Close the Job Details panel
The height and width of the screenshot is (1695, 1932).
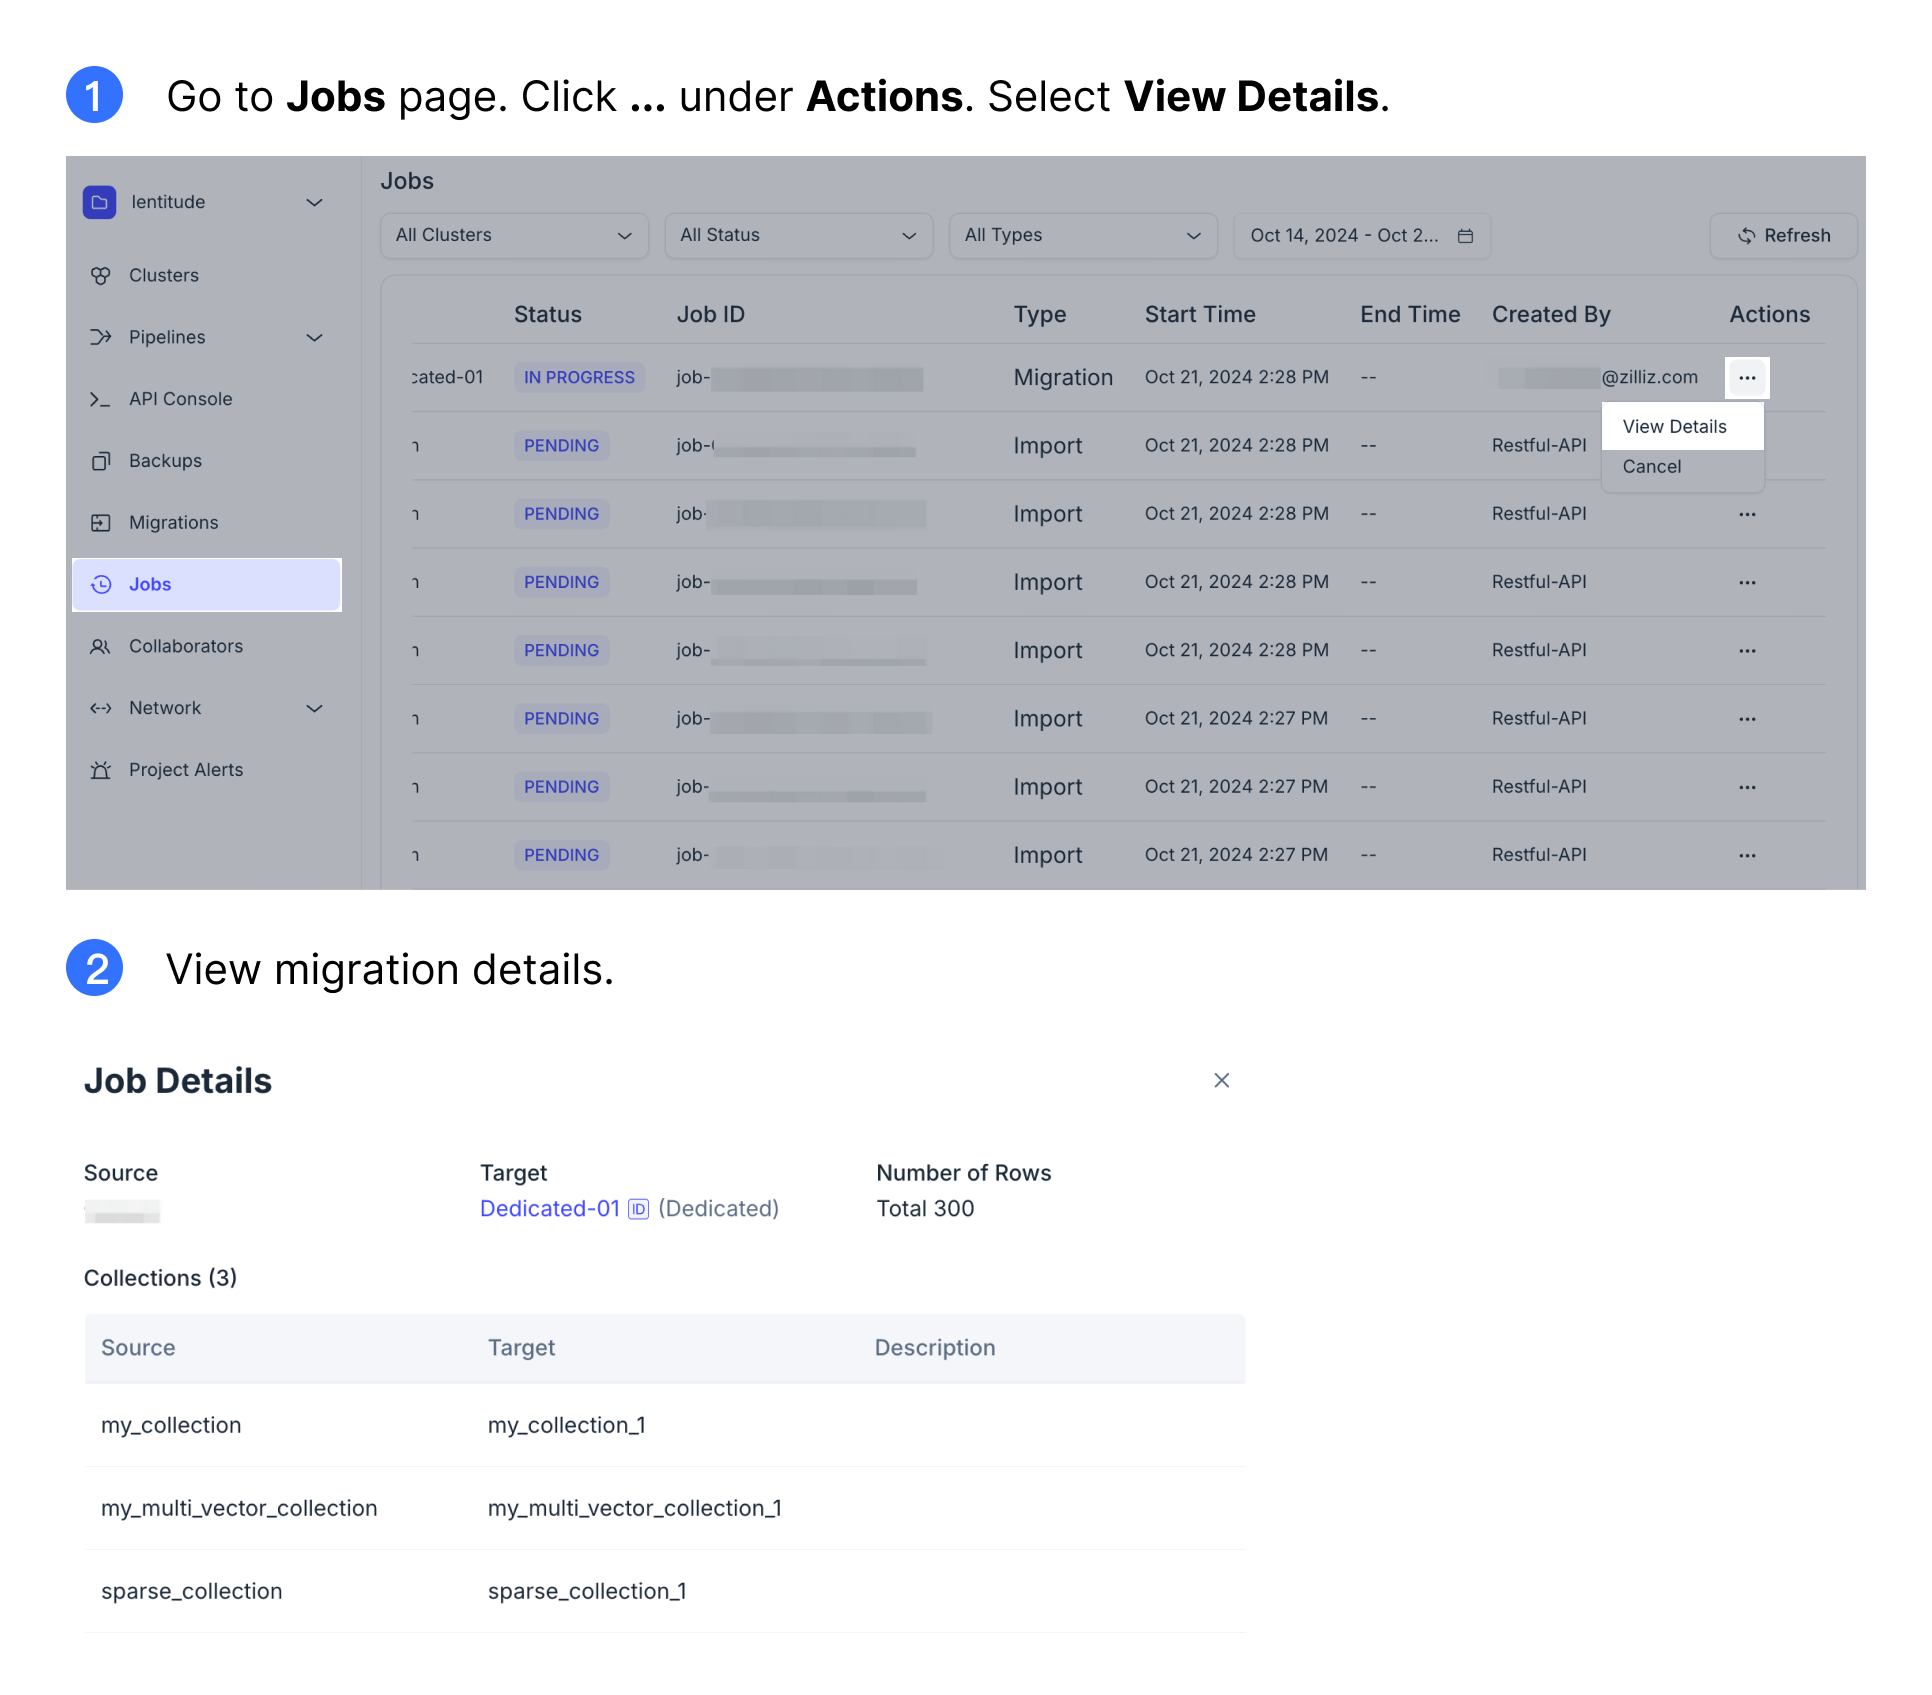(1221, 1080)
